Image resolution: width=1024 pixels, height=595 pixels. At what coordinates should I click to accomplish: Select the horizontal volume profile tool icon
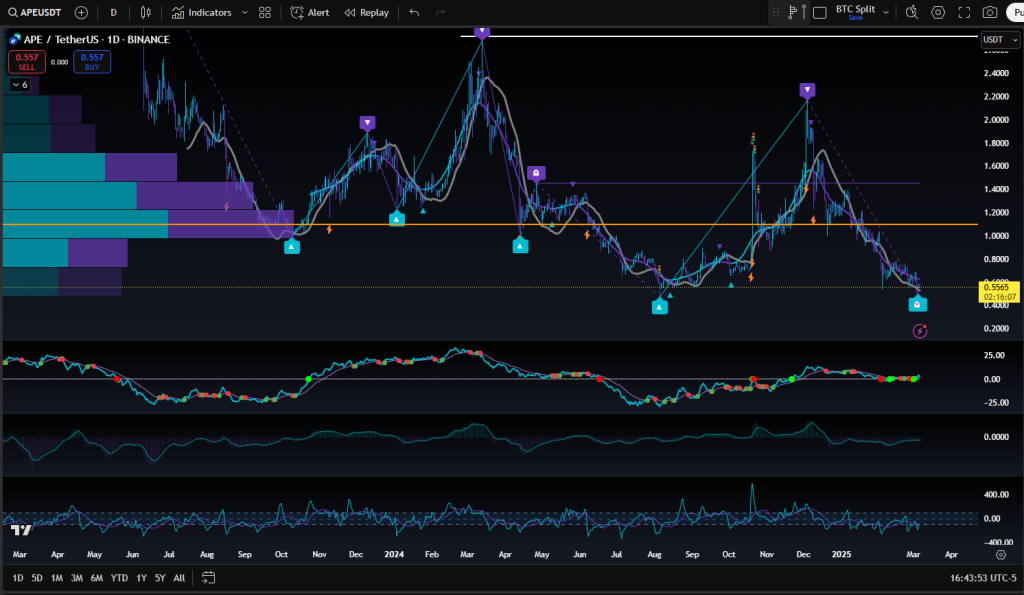coord(792,12)
